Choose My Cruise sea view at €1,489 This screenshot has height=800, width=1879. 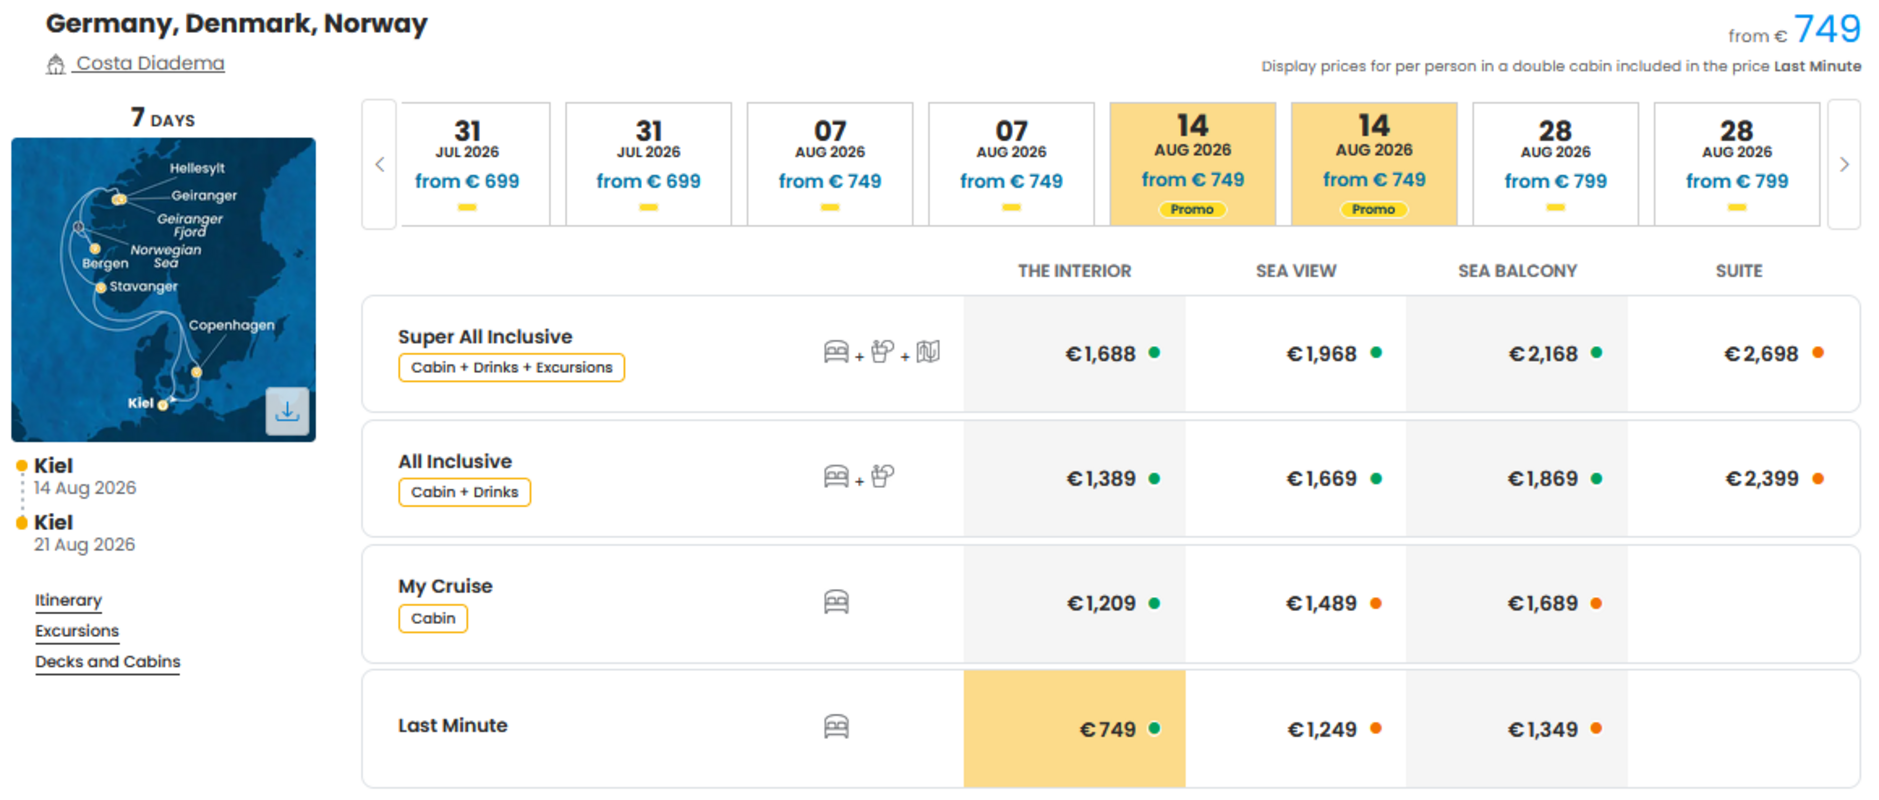click(x=1296, y=603)
